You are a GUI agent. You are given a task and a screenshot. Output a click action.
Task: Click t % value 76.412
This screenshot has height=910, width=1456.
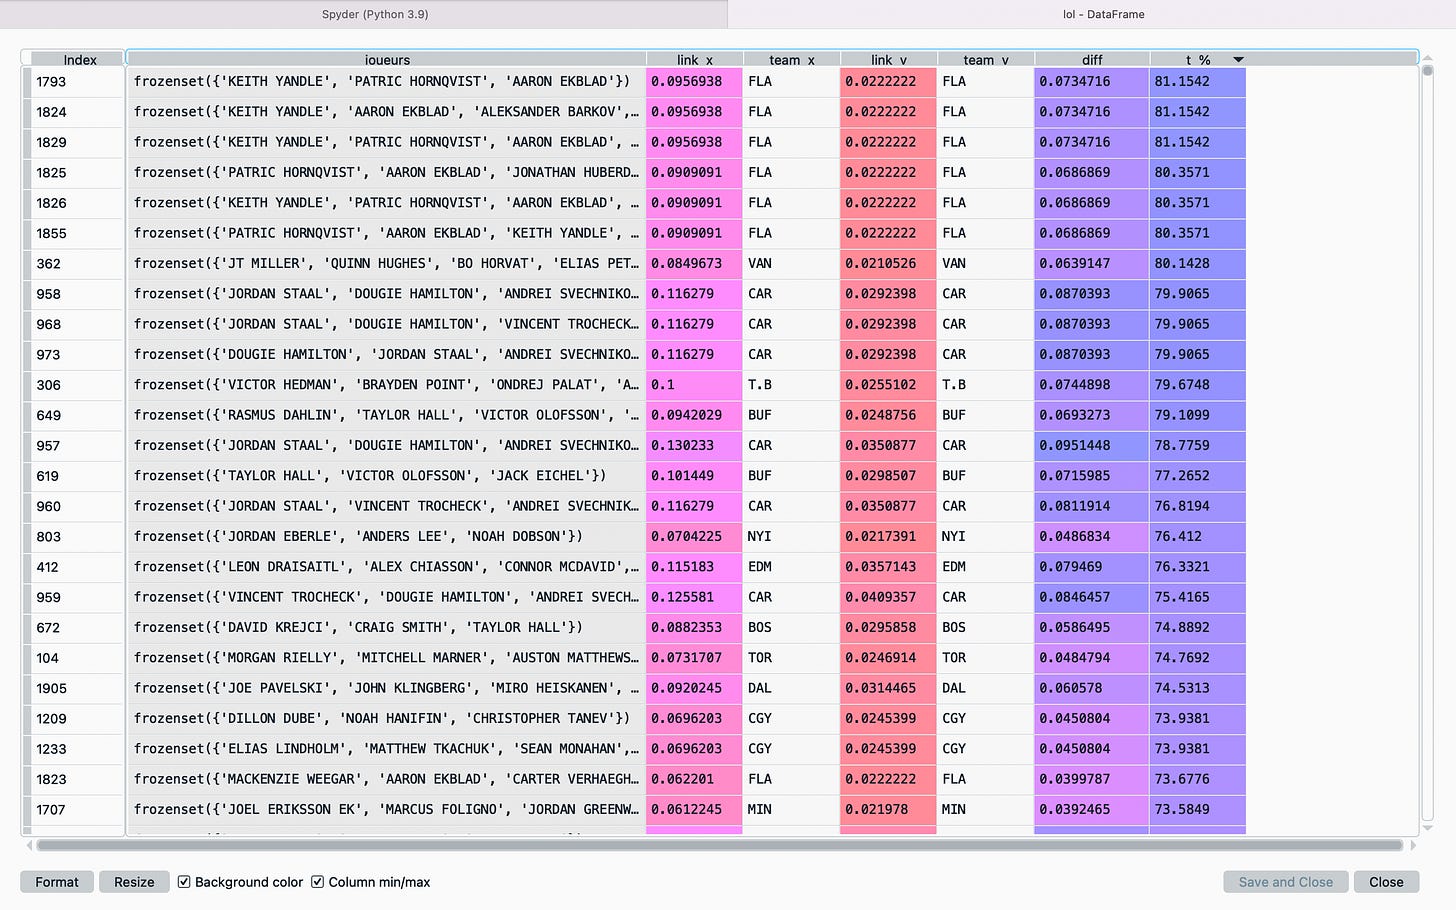point(1198,536)
